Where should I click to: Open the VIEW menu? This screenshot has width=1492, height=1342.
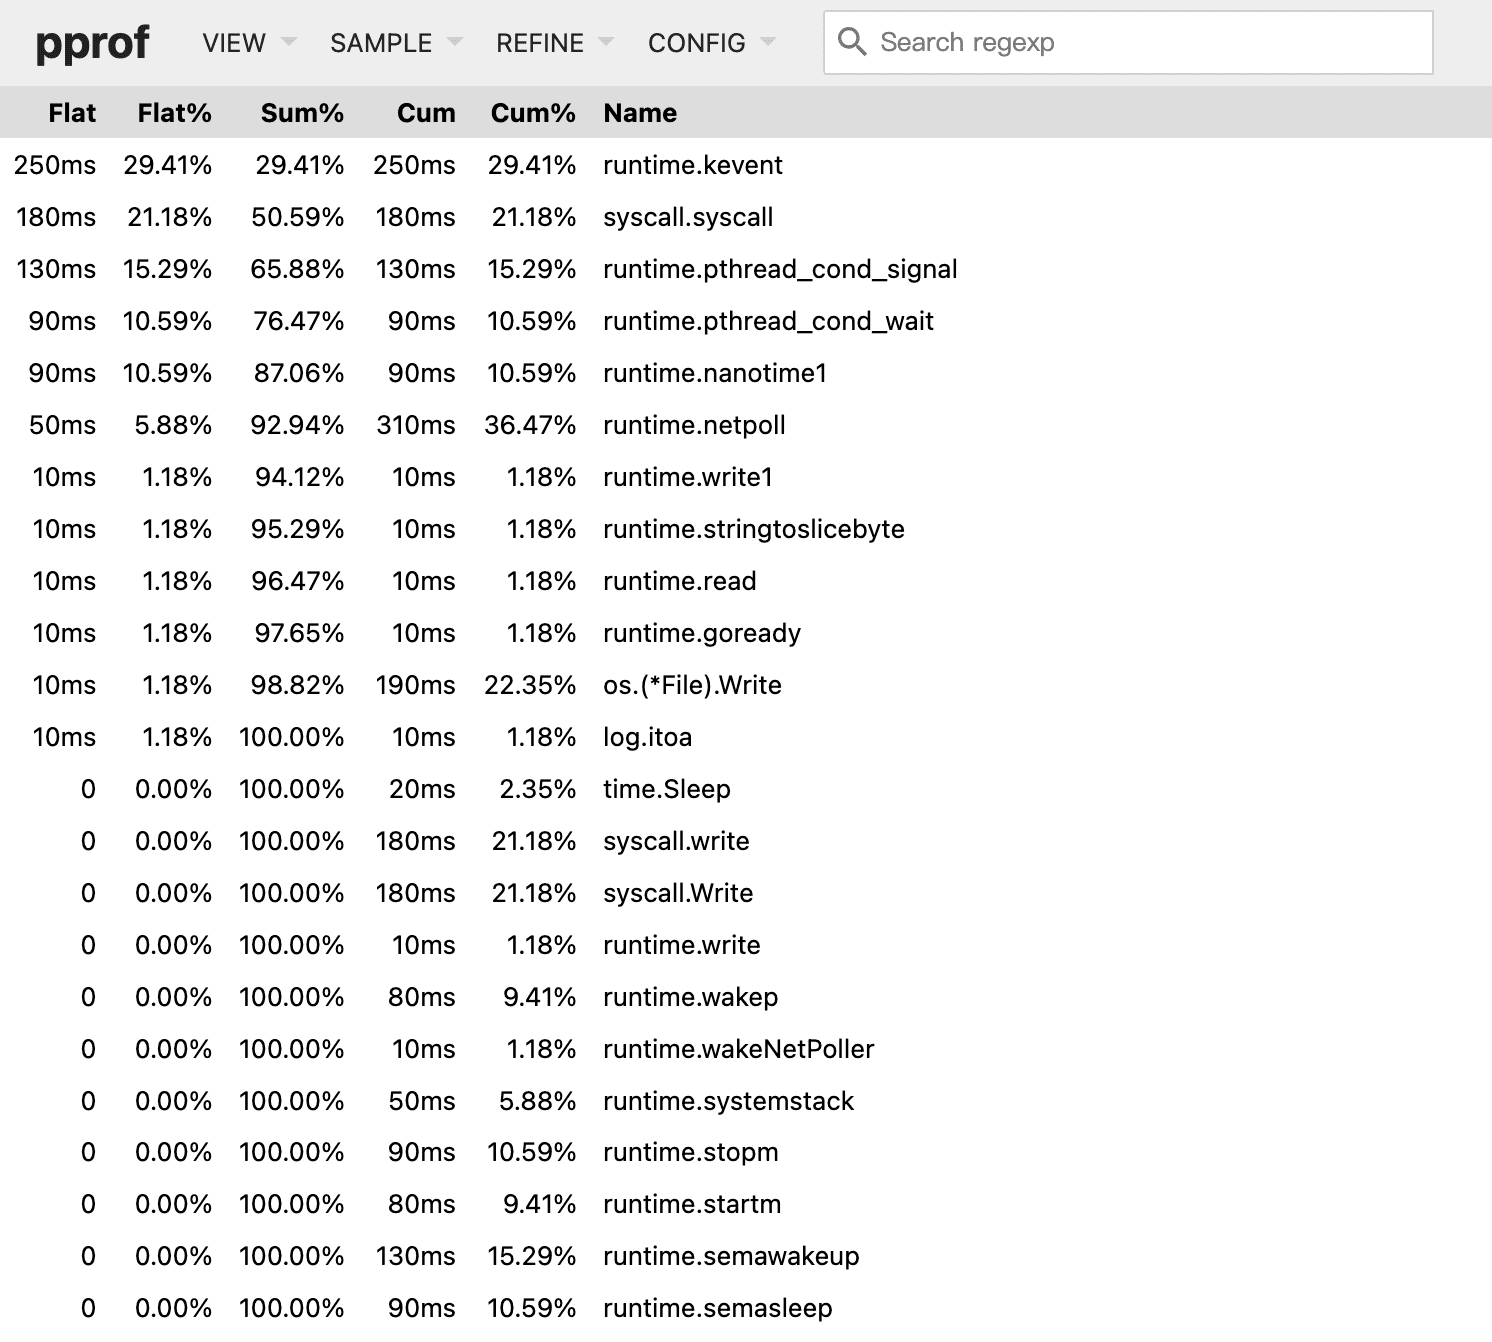232,42
